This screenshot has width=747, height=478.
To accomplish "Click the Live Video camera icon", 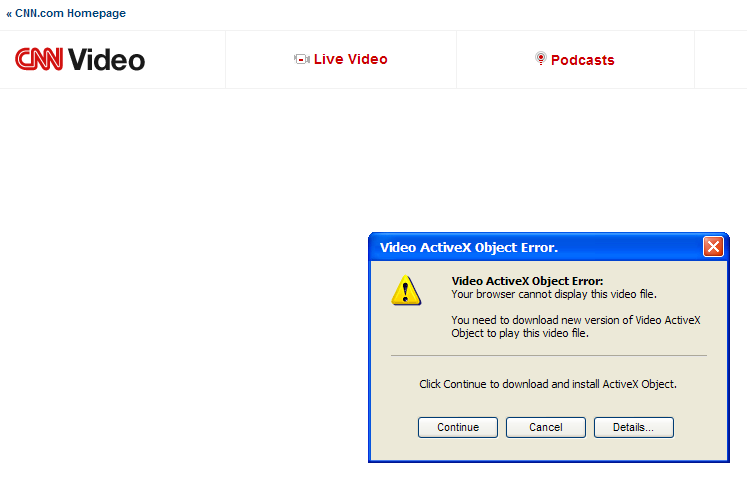I will tap(302, 59).
